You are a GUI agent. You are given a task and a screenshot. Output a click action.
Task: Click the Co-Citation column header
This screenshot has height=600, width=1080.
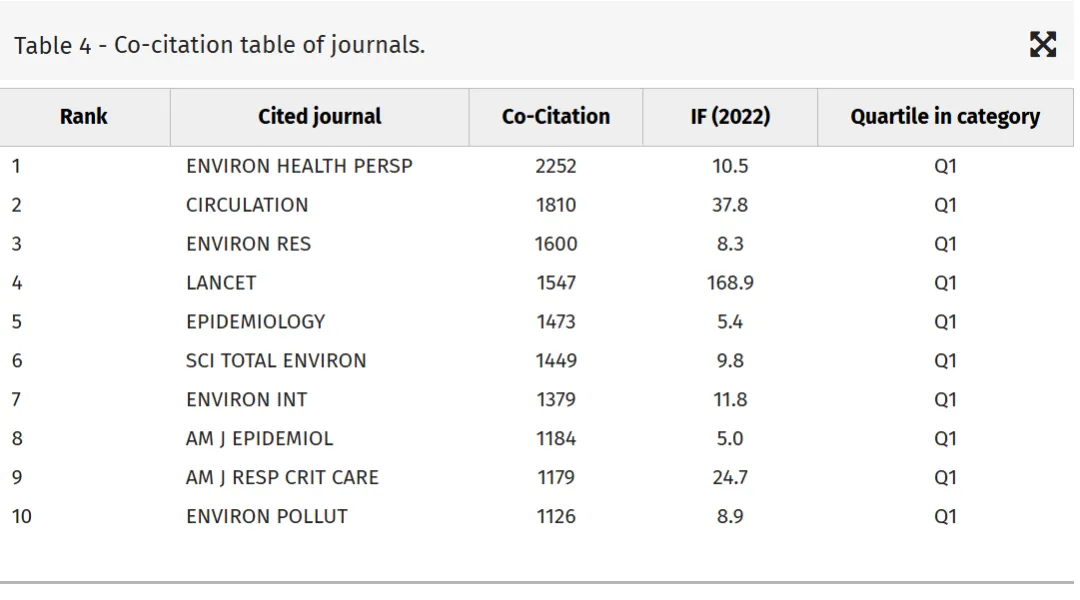coord(556,117)
